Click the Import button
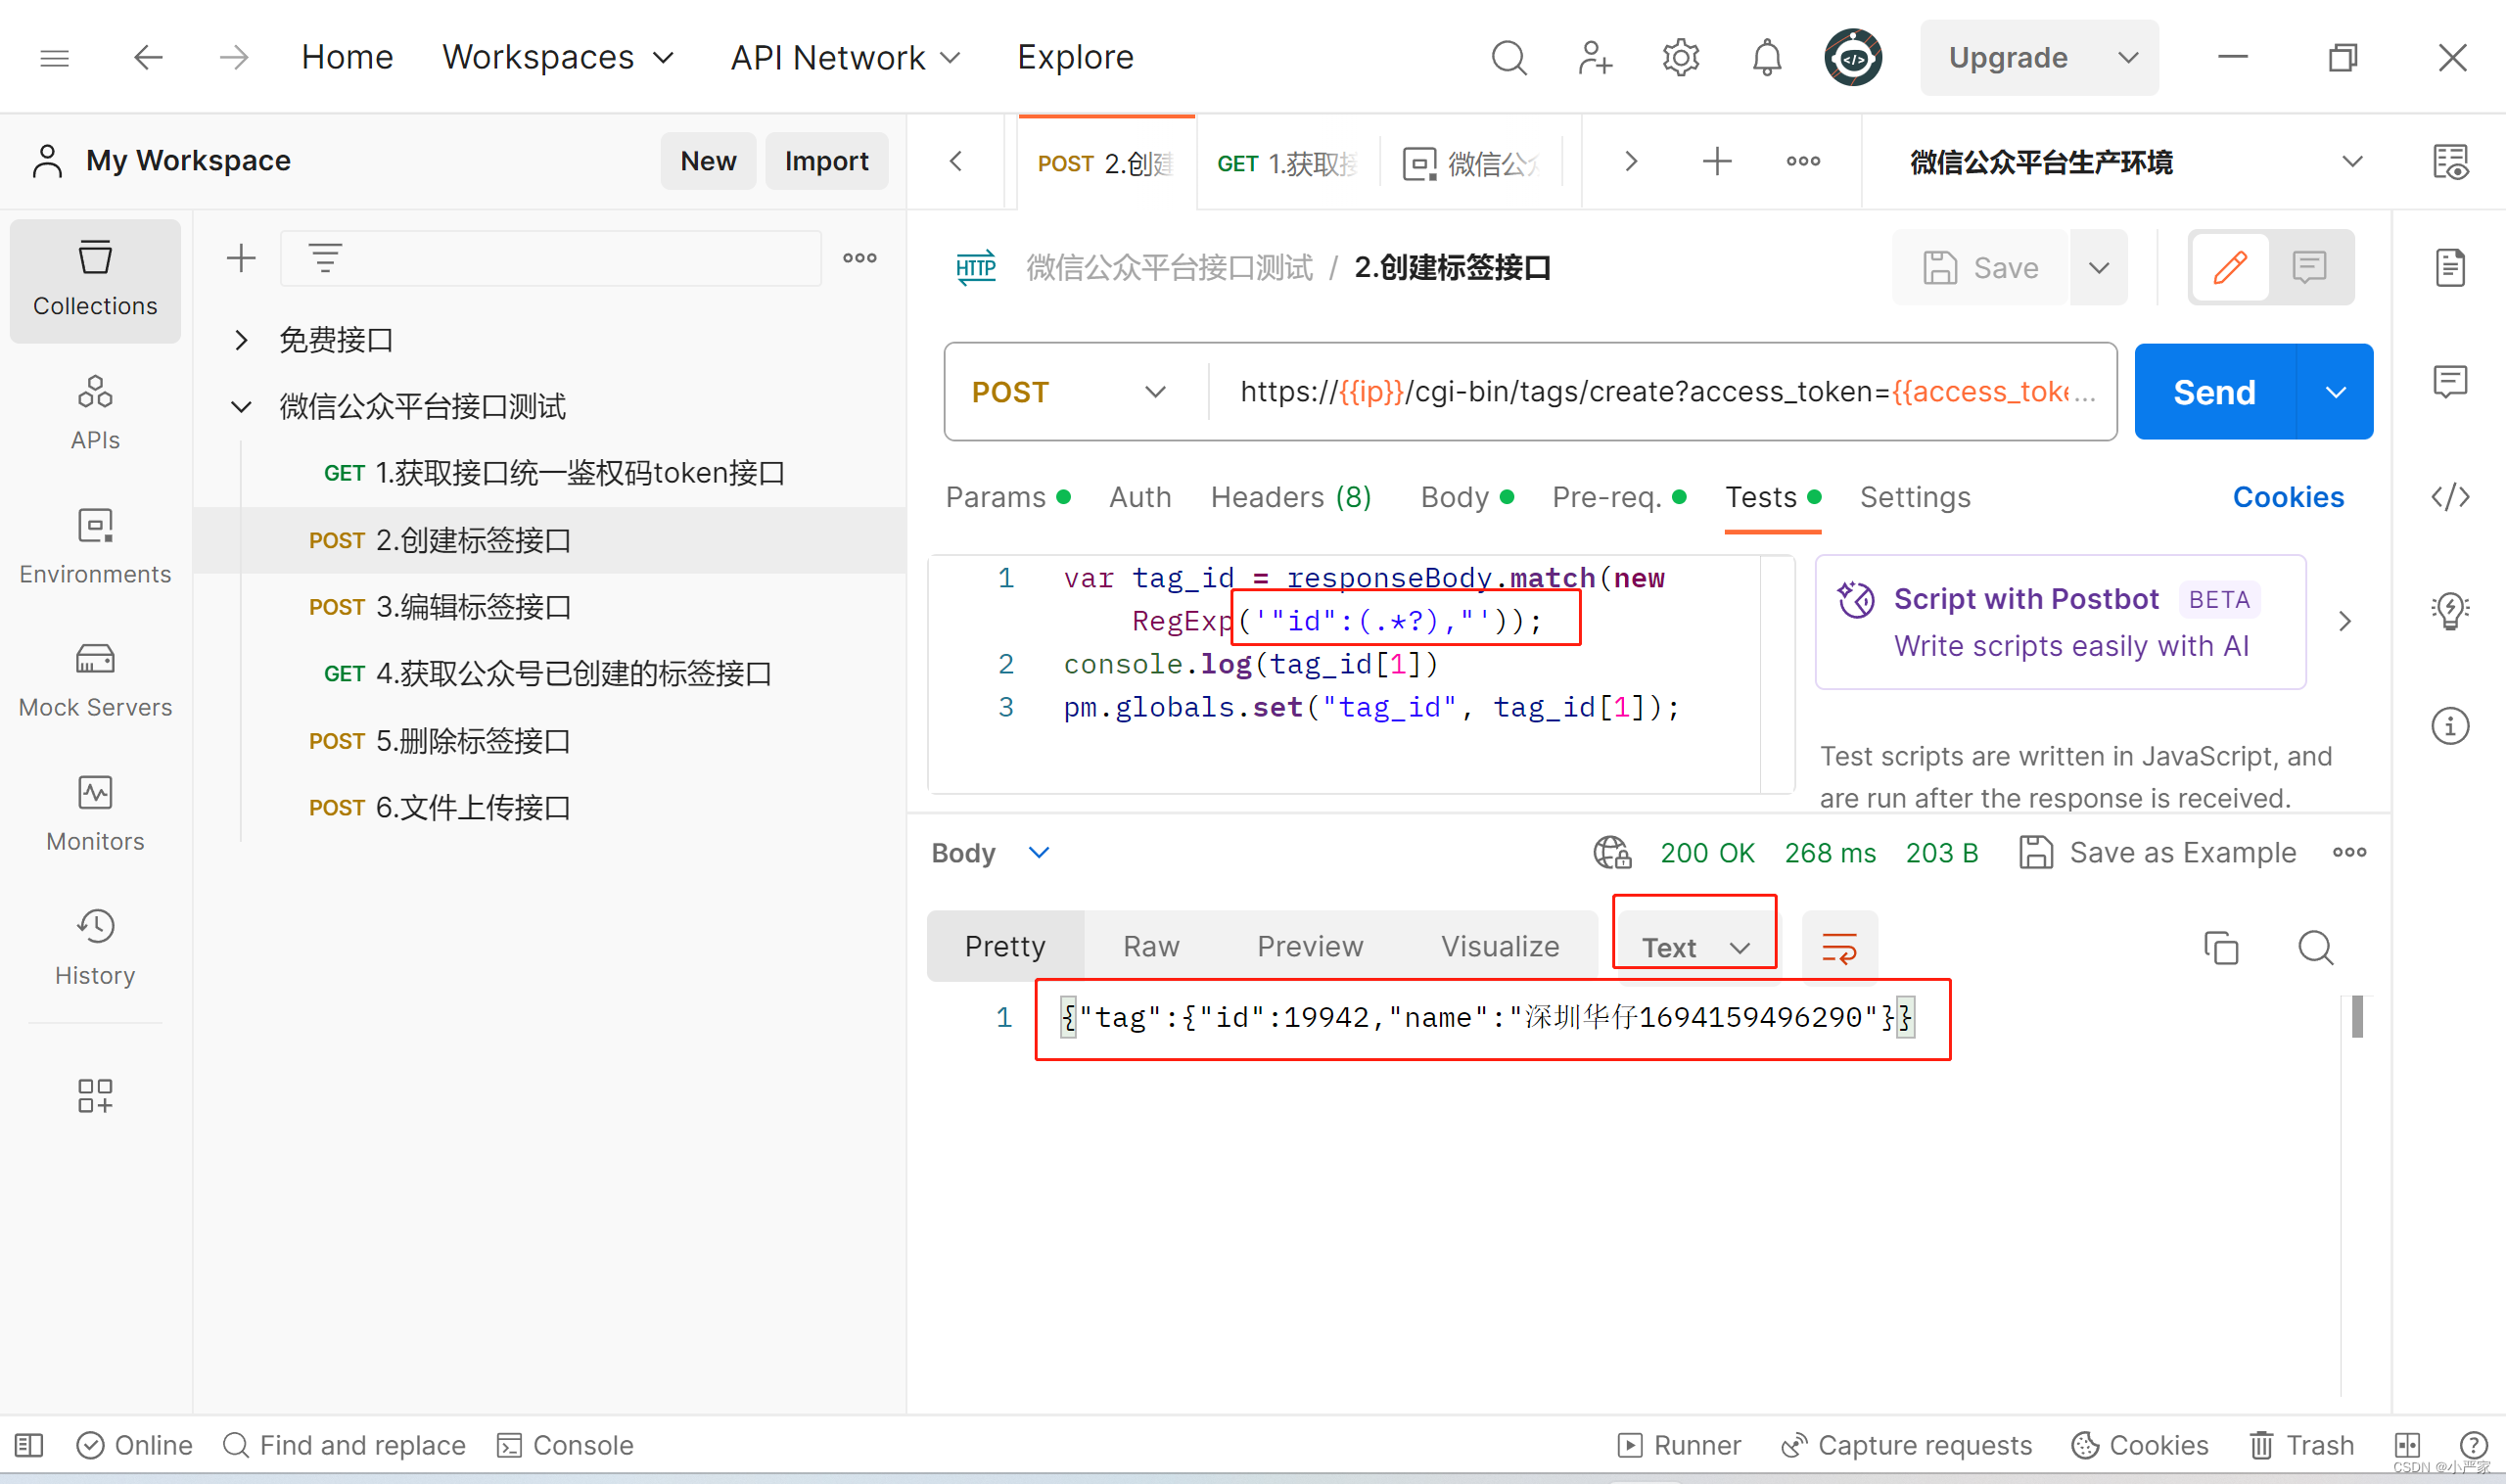This screenshot has height=1484, width=2506. pos(826,161)
